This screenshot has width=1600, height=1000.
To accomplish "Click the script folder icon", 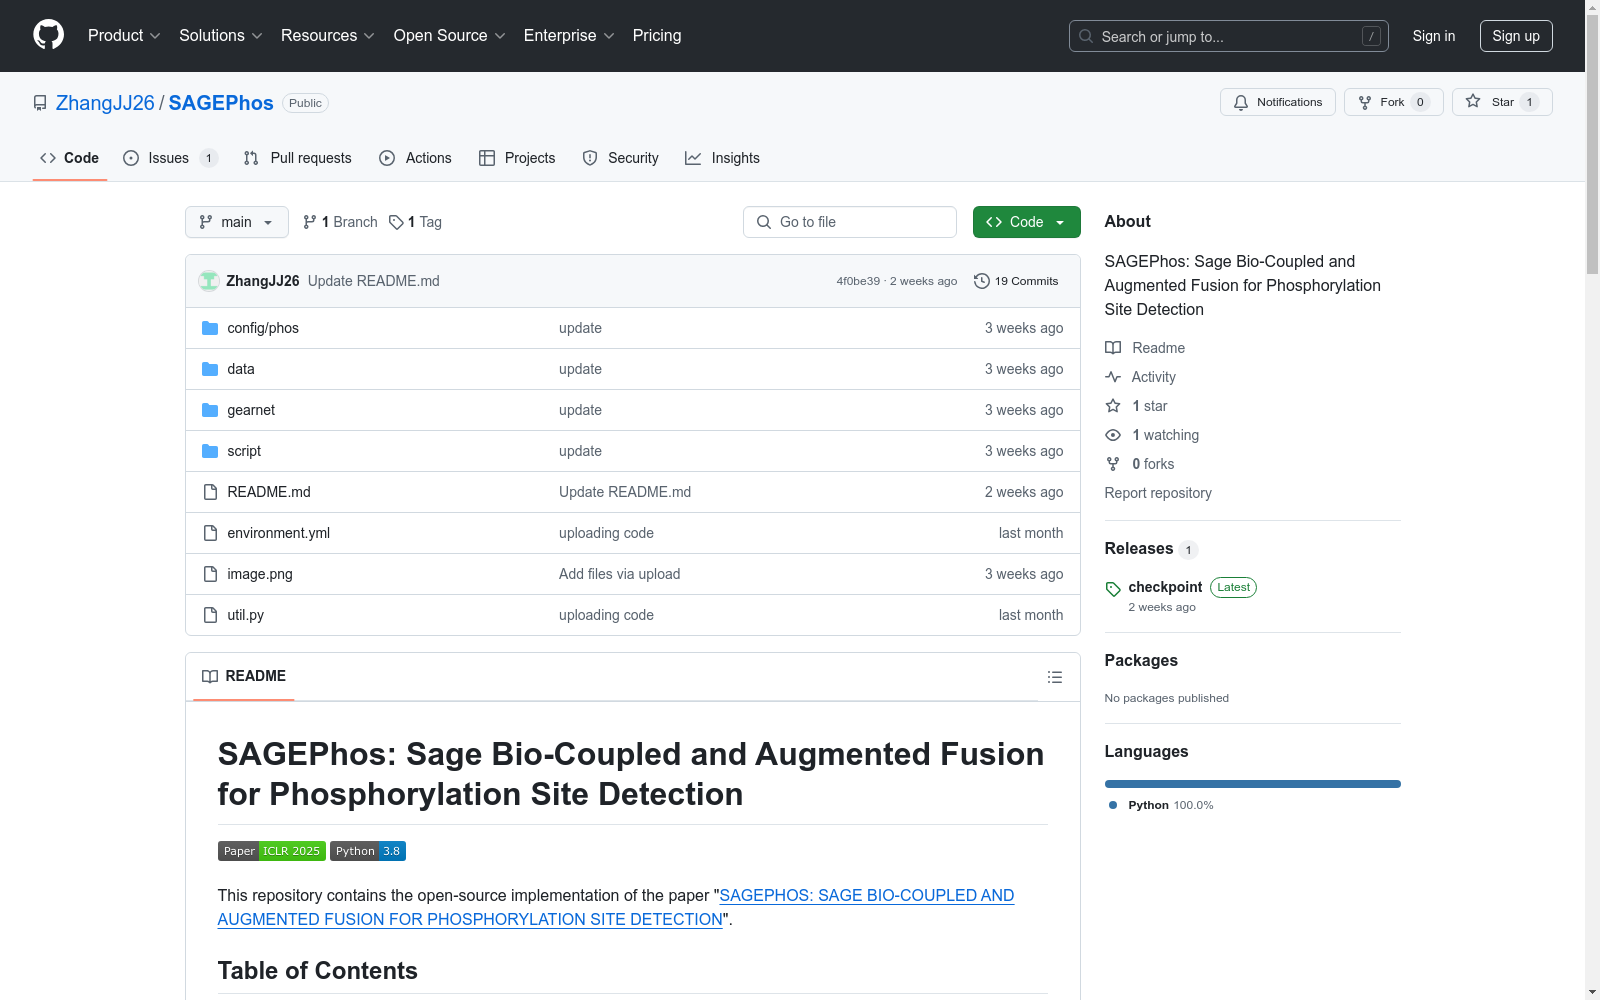I will (210, 451).
